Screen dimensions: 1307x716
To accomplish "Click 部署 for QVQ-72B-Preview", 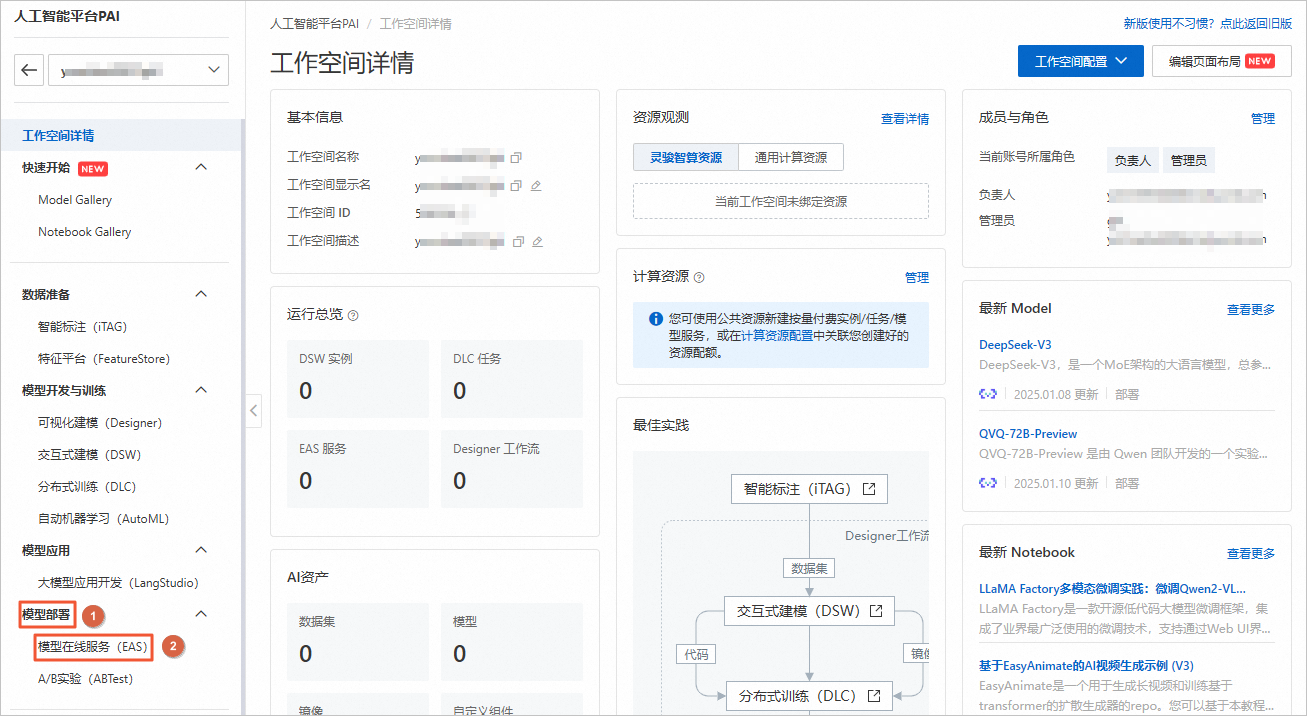I will pos(1127,483).
